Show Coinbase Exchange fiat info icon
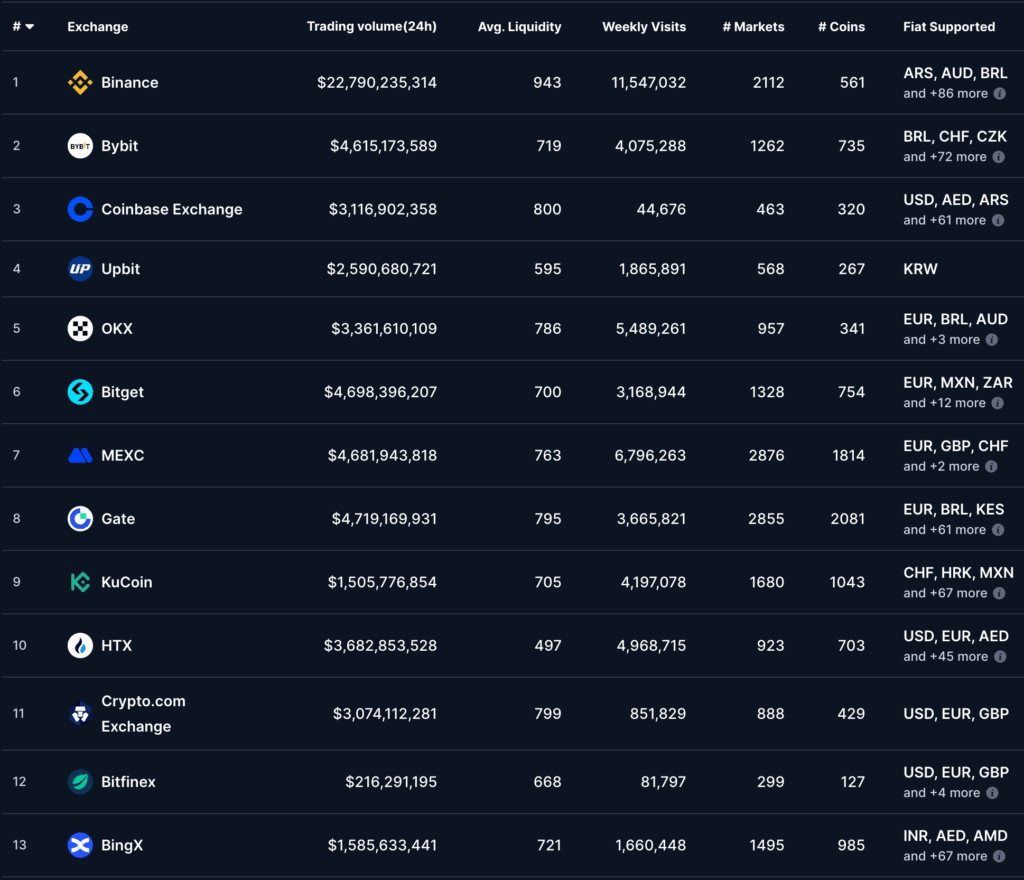Viewport: 1024px width, 880px height. click(x=997, y=220)
